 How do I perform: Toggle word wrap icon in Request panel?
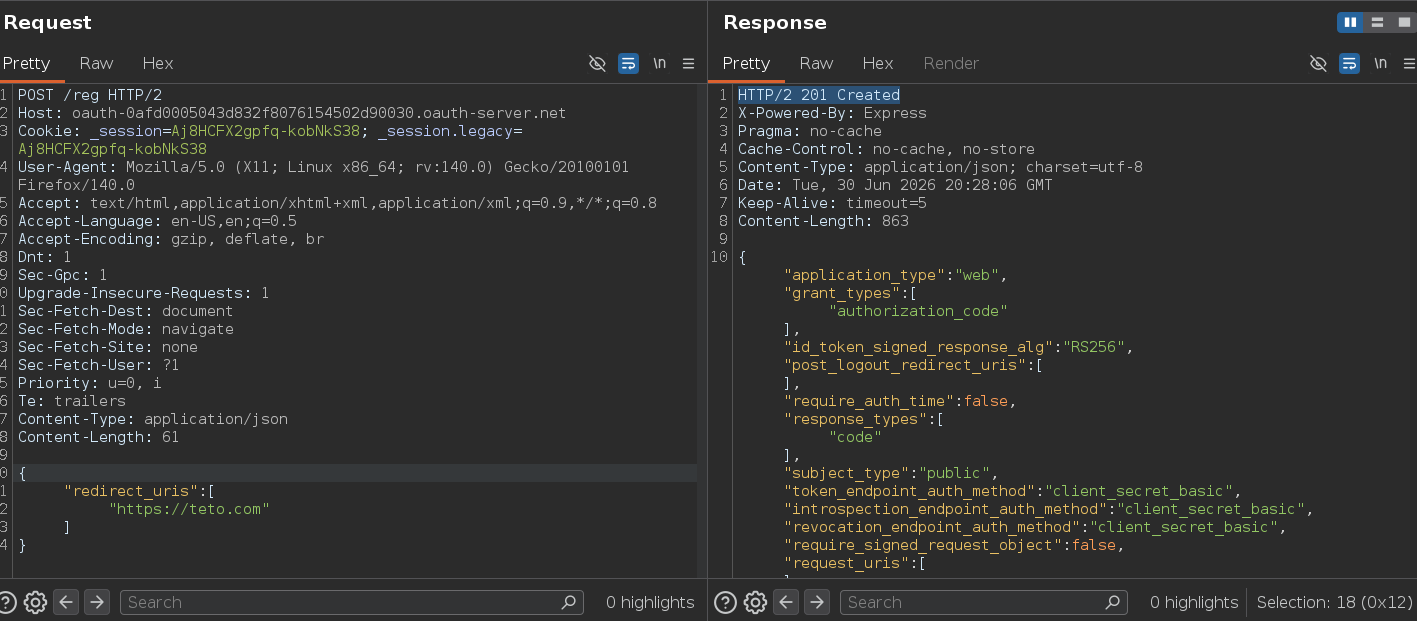(x=628, y=63)
